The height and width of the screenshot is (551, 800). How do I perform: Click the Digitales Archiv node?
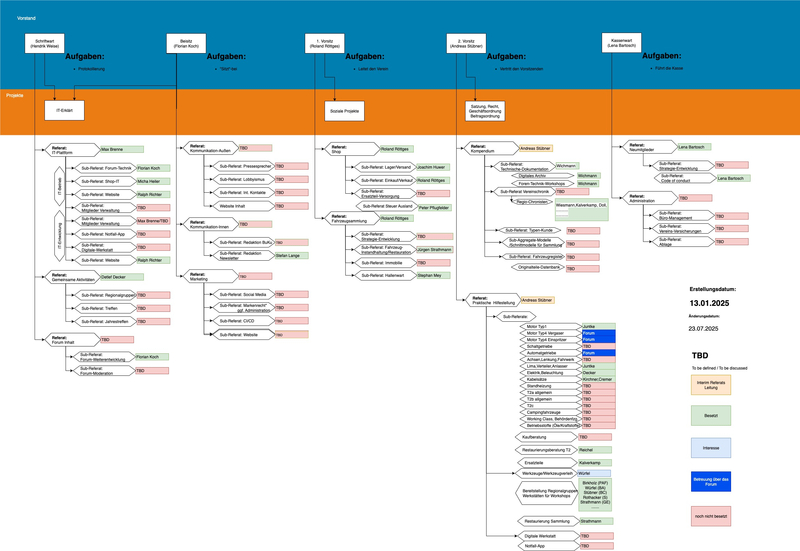[542, 176]
